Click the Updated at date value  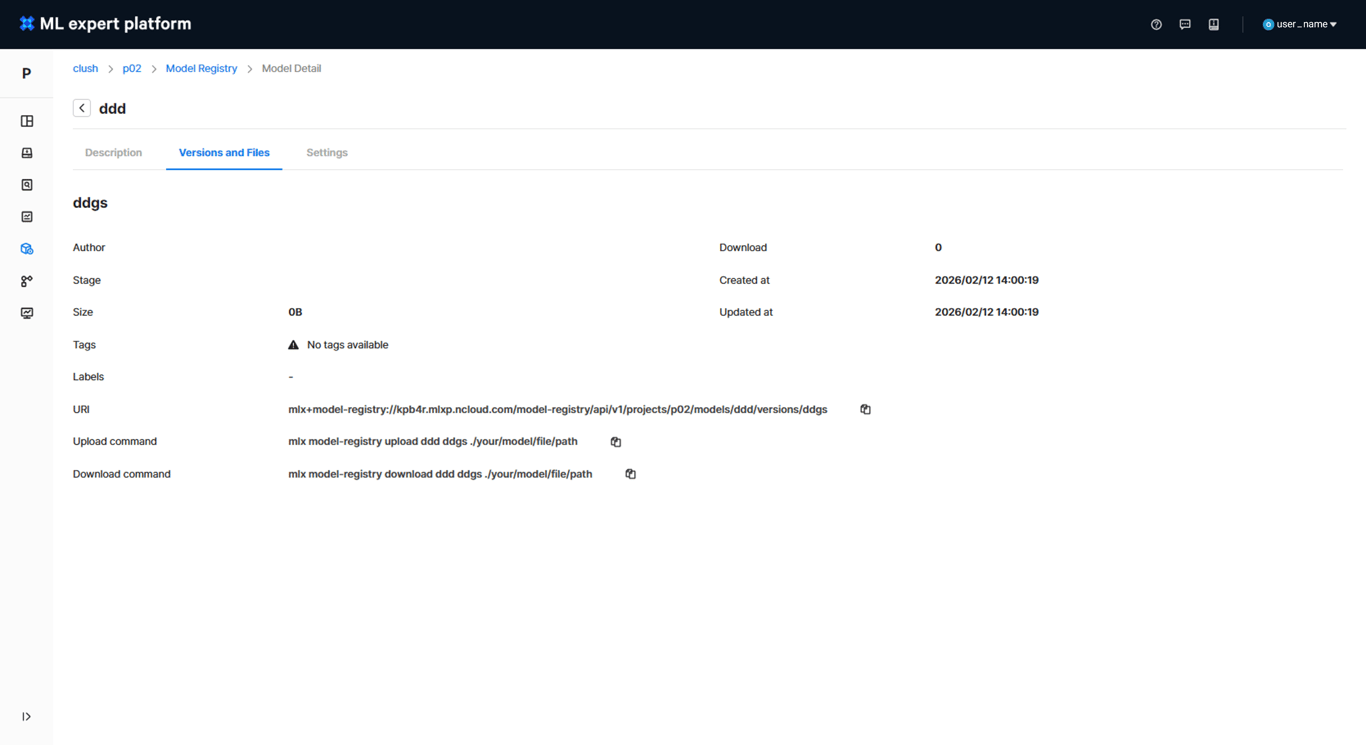987,313
